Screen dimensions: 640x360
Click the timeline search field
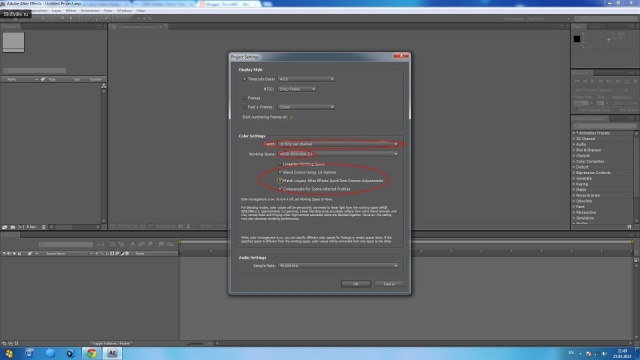[x=66, y=244]
